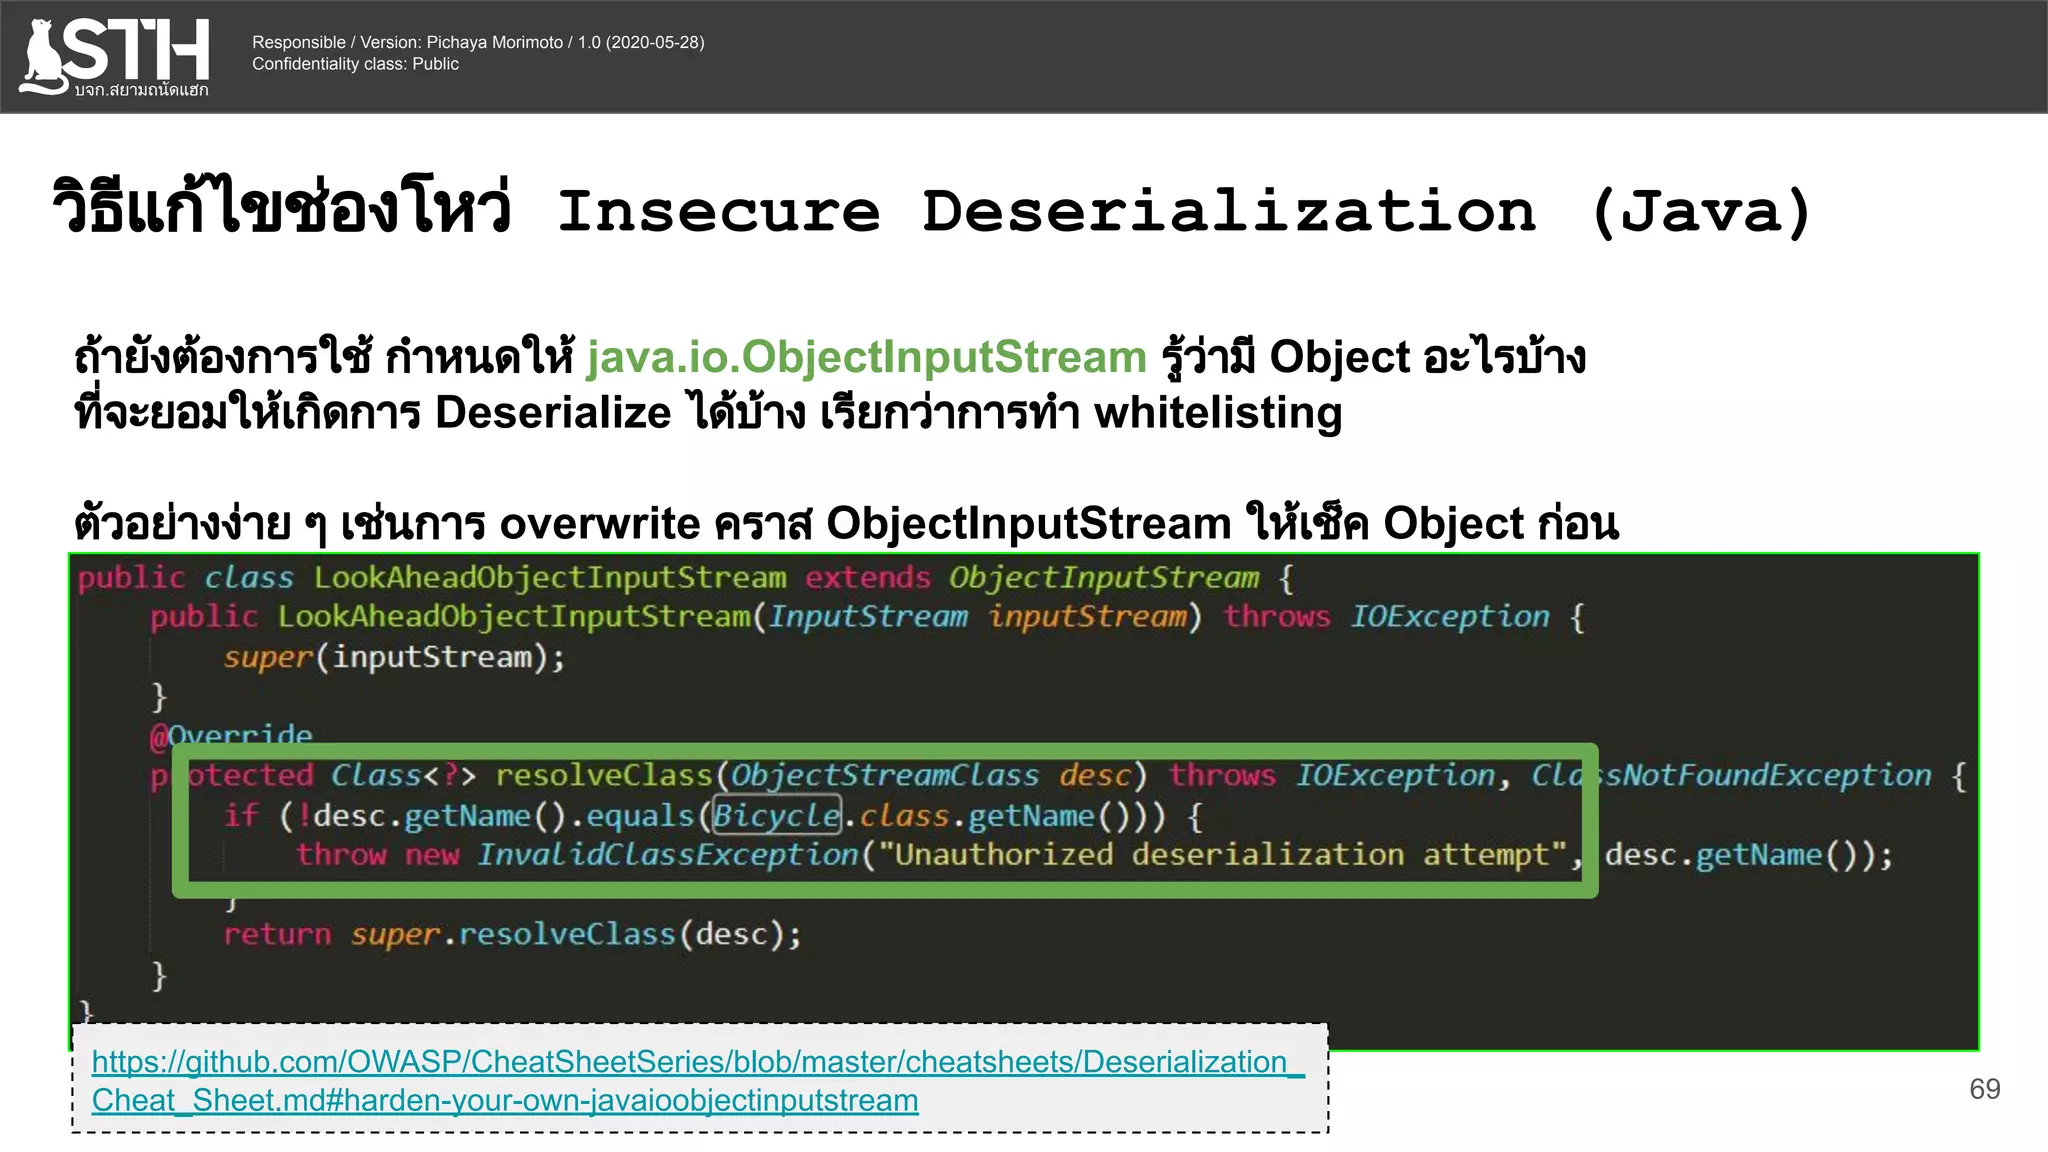This screenshot has width=2048, height=1152.
Task: Click resolveClass method name in code
Action: point(604,775)
